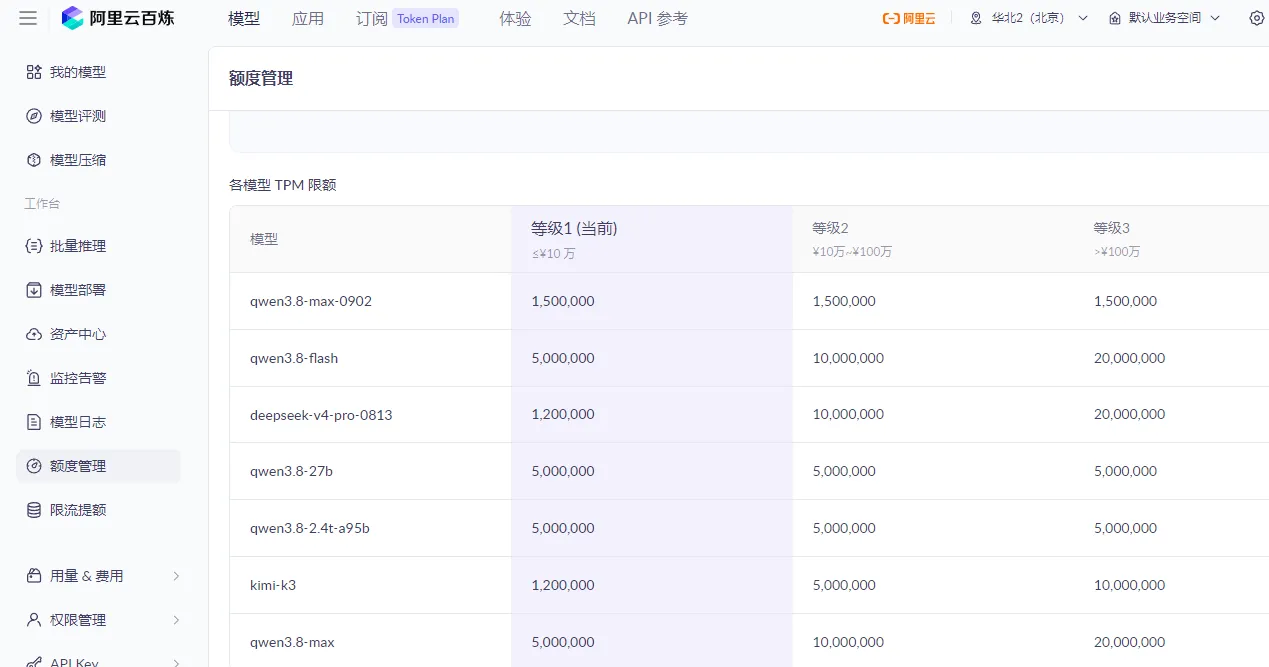
Task: Click the 监控告警 alarm icon
Action: (34, 378)
